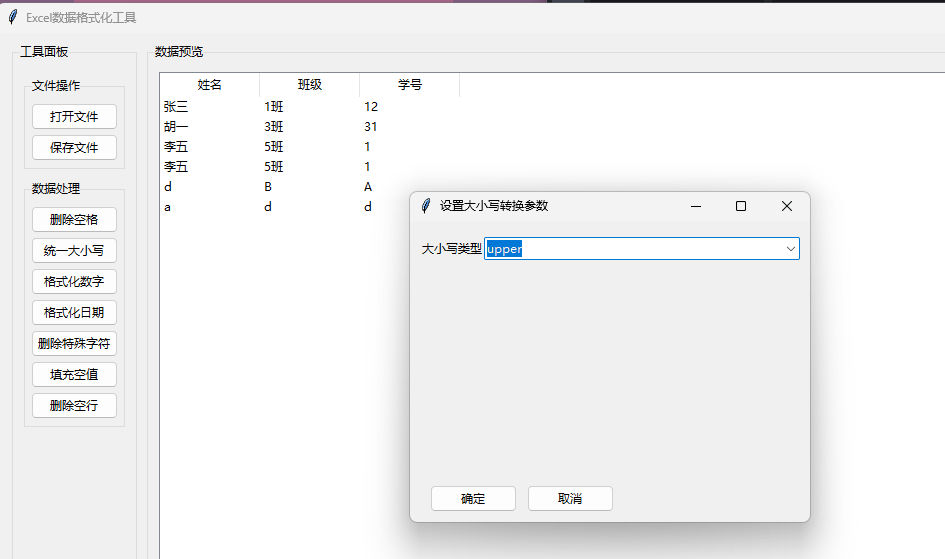Click the 班级 column header
The height and width of the screenshot is (559, 945).
(310, 85)
